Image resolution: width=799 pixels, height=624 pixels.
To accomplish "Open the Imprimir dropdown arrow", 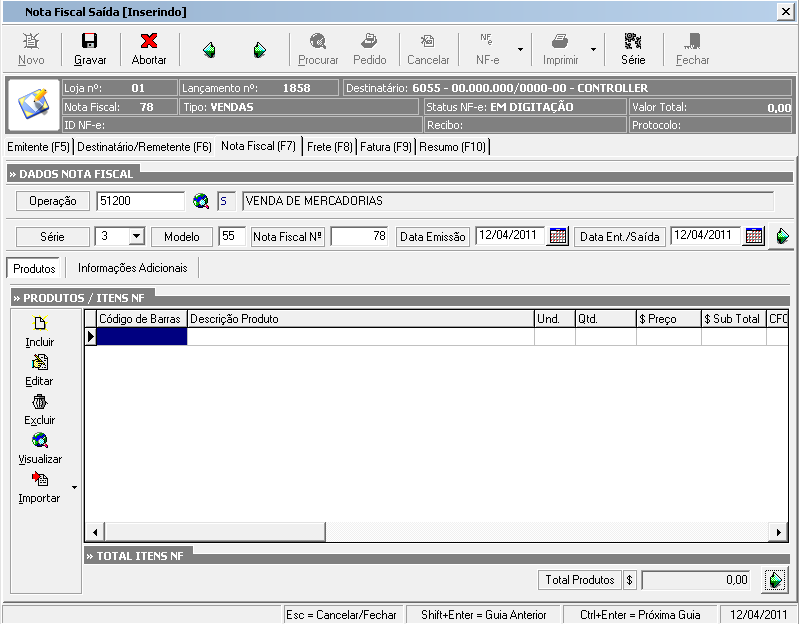I will [593, 48].
